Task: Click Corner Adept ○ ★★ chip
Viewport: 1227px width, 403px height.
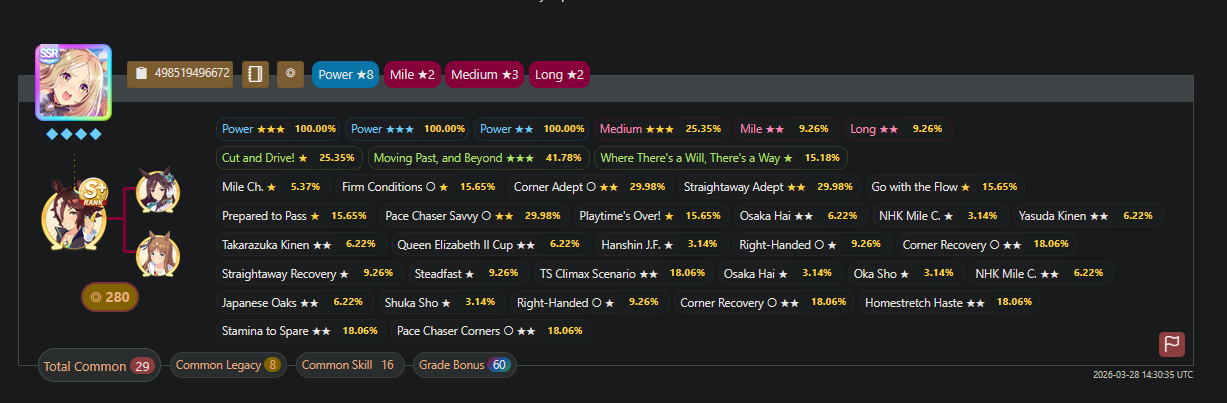Action: 589,187
